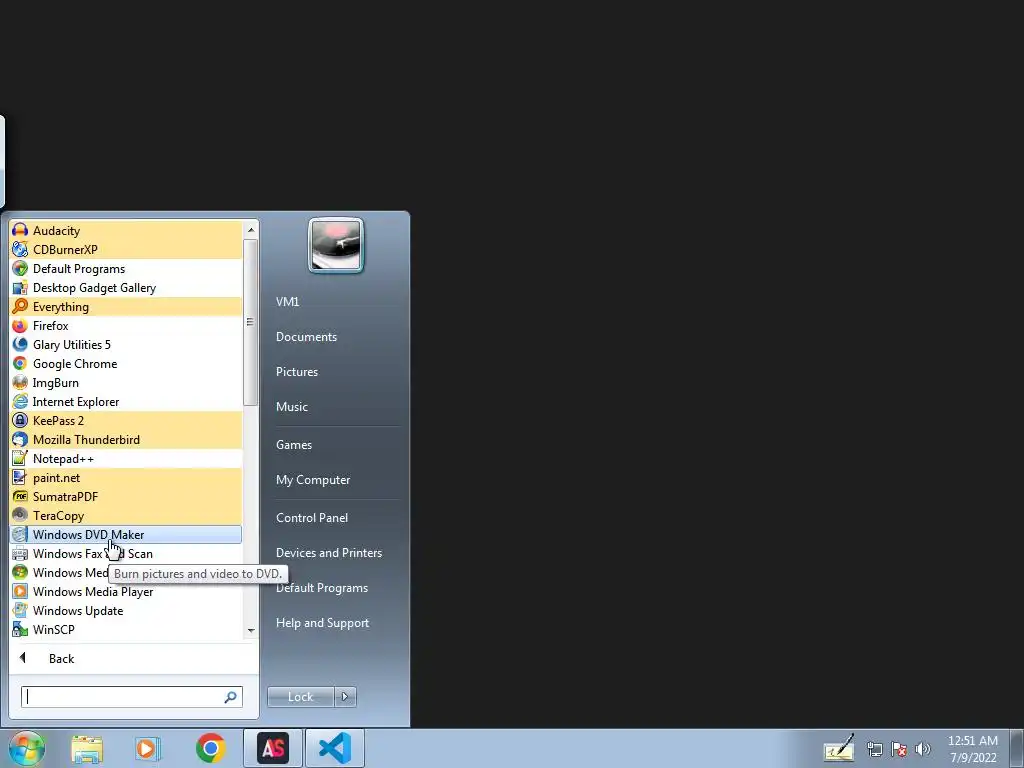Click the Desktop Gadget Gallery icon

tap(20, 287)
